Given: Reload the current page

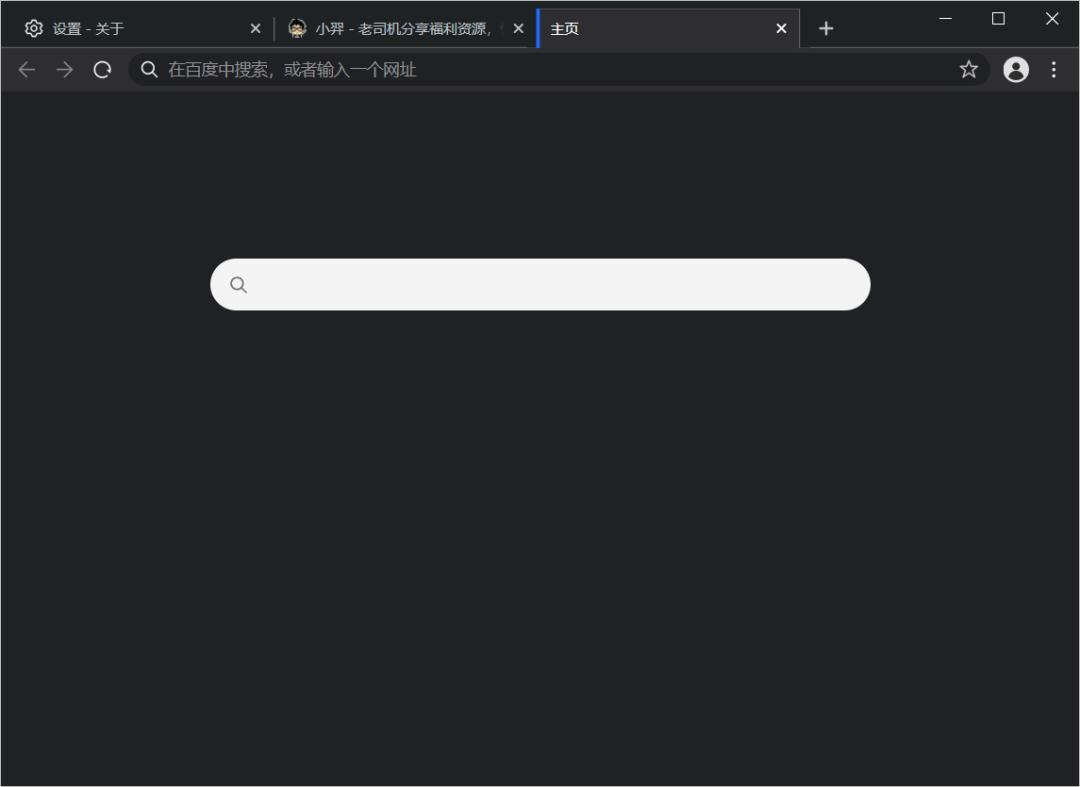Looking at the screenshot, I should click(102, 69).
